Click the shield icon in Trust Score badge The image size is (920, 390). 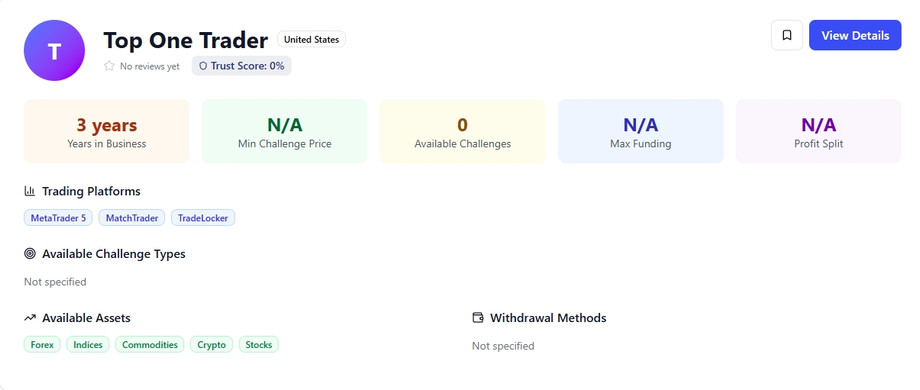point(203,66)
